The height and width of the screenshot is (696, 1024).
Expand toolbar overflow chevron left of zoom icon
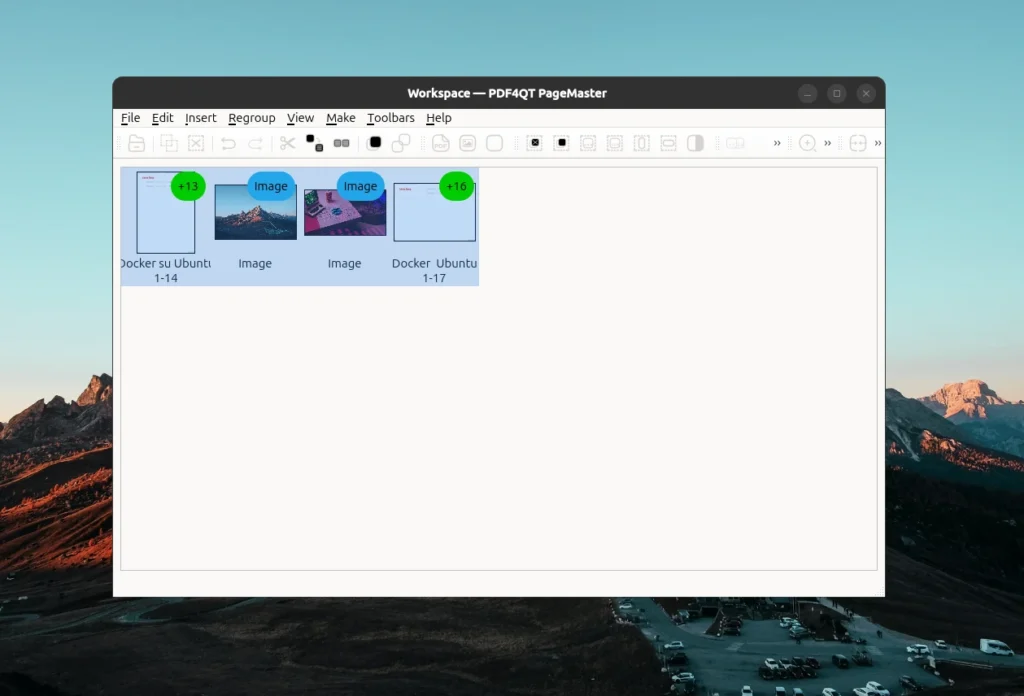777,143
